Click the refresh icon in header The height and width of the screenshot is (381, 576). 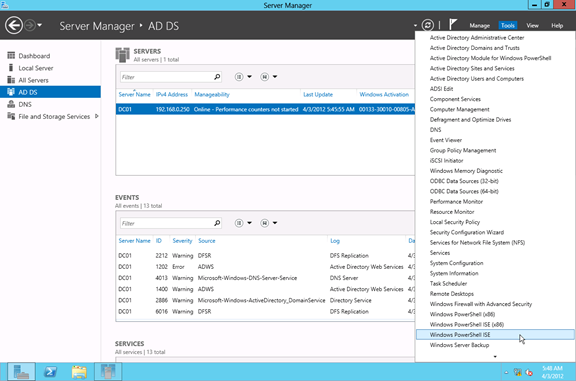(428, 25)
